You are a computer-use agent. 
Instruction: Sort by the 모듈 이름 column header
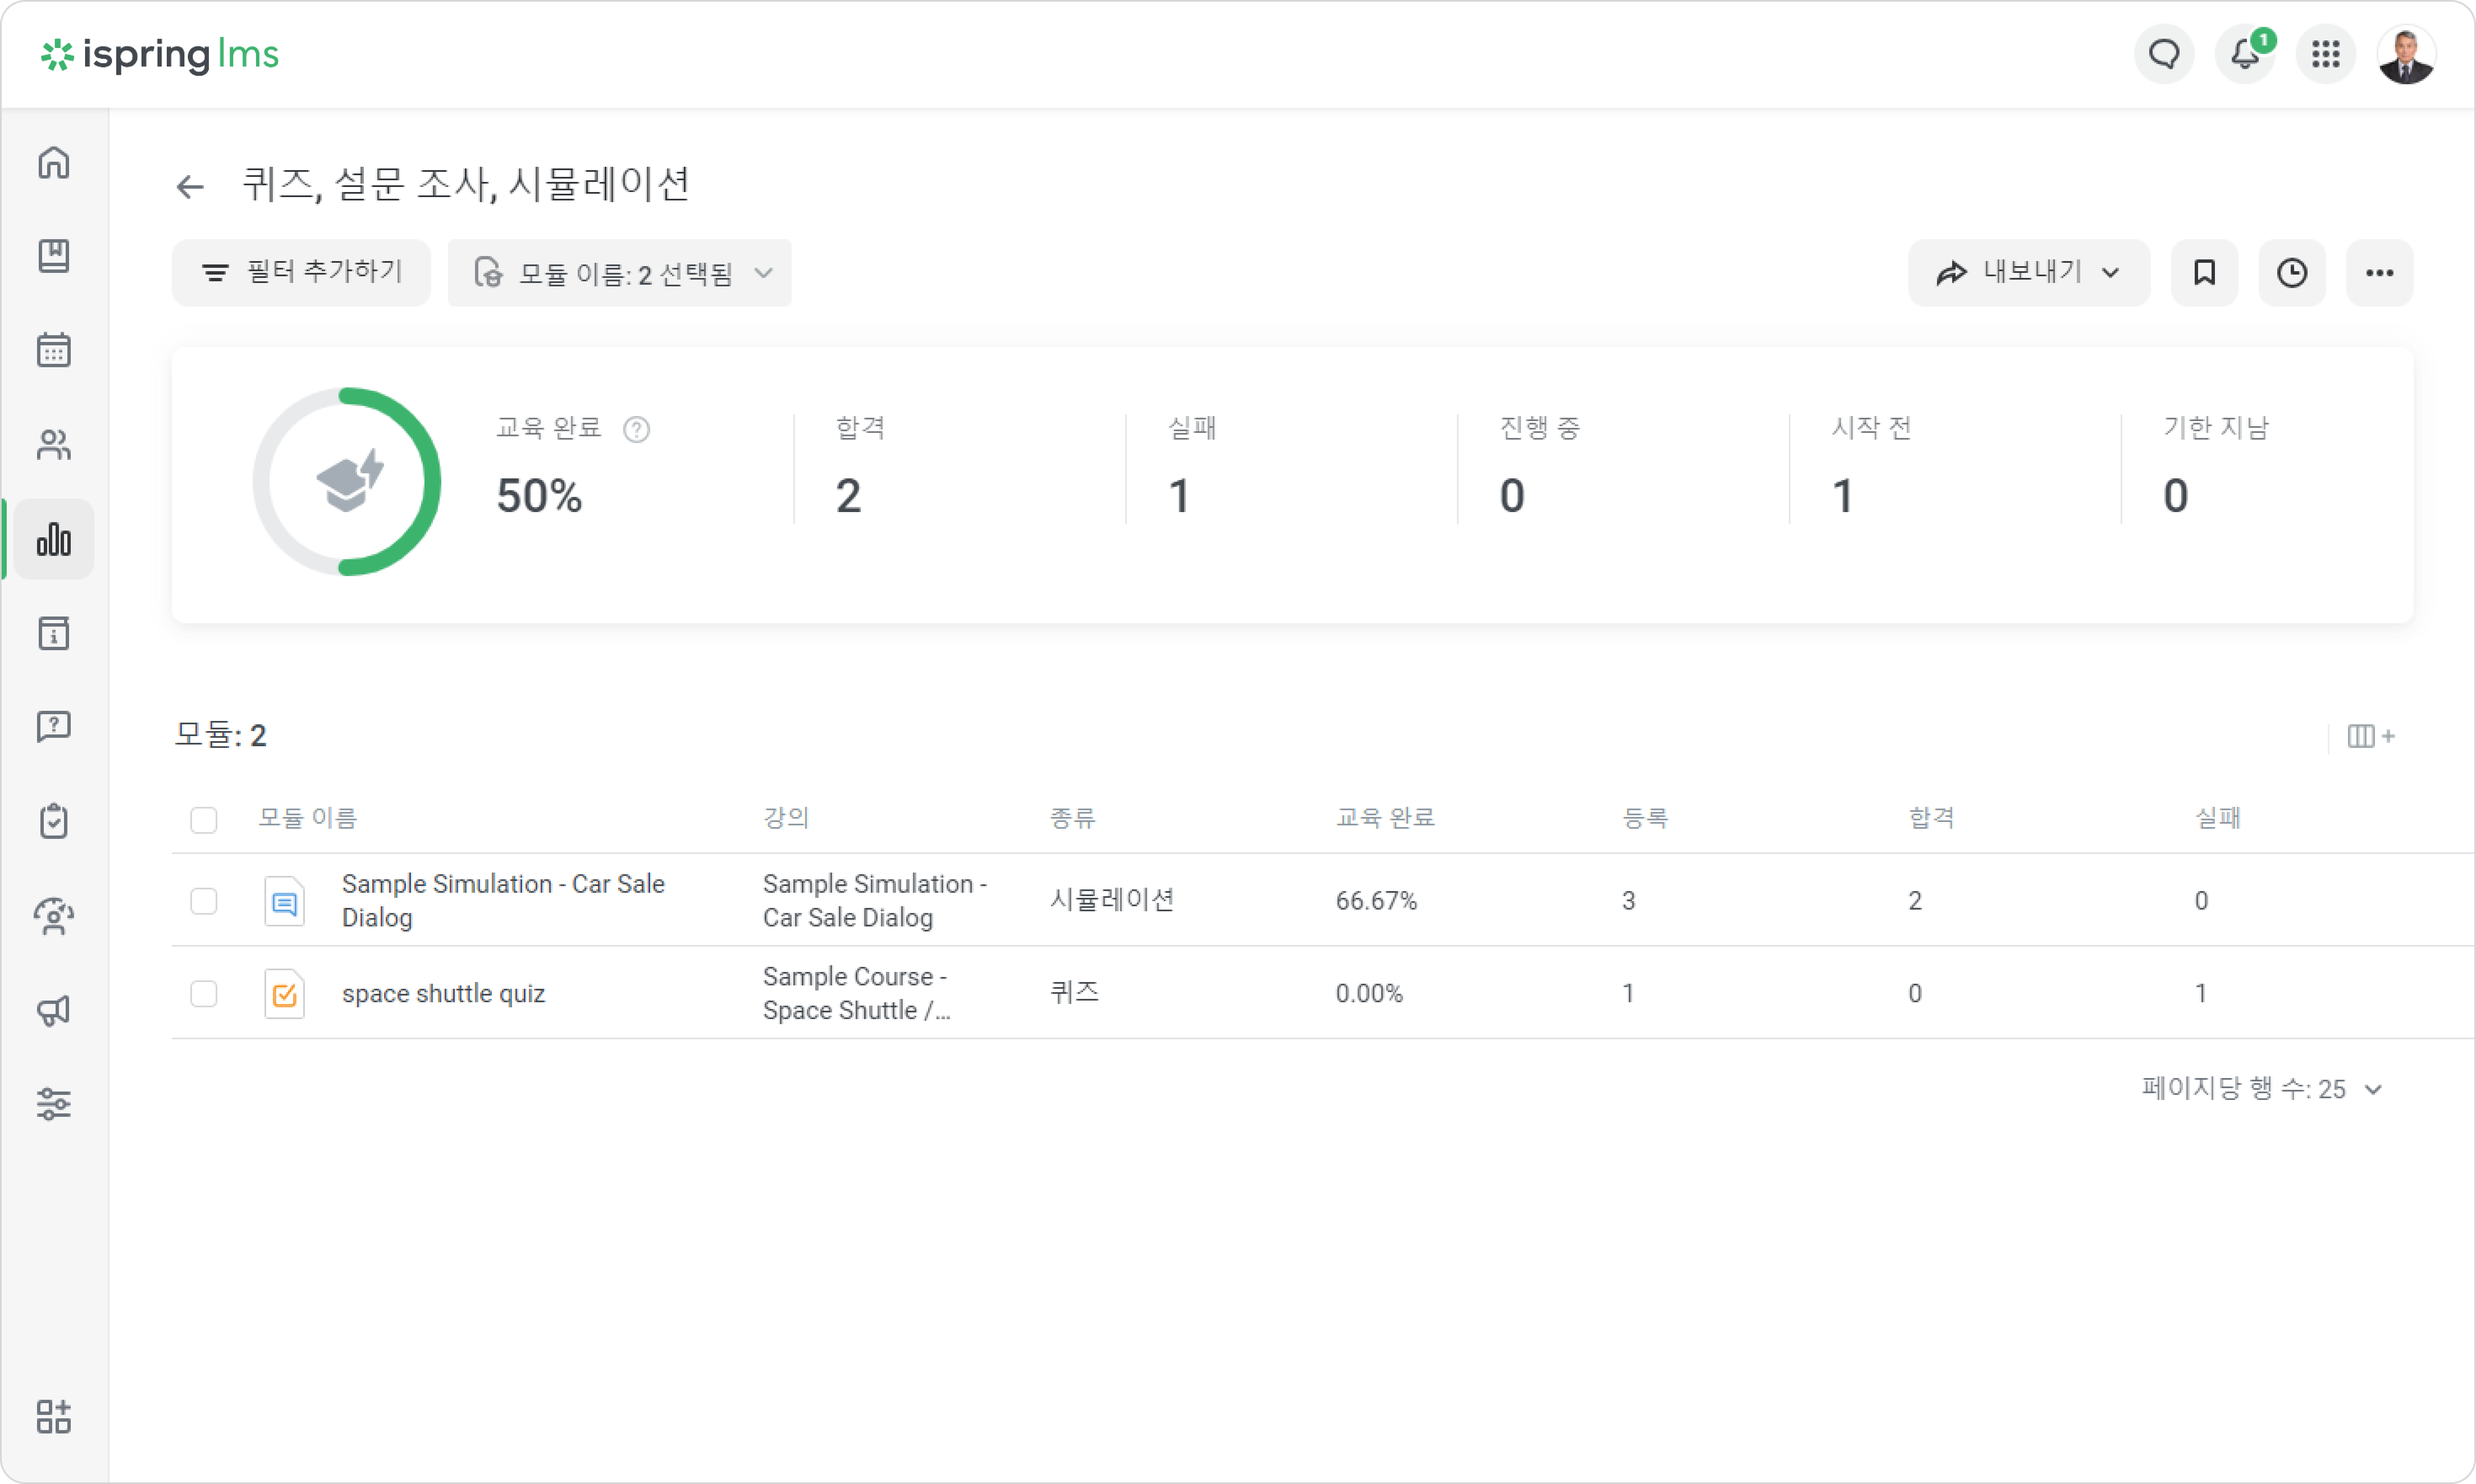pos(308,818)
